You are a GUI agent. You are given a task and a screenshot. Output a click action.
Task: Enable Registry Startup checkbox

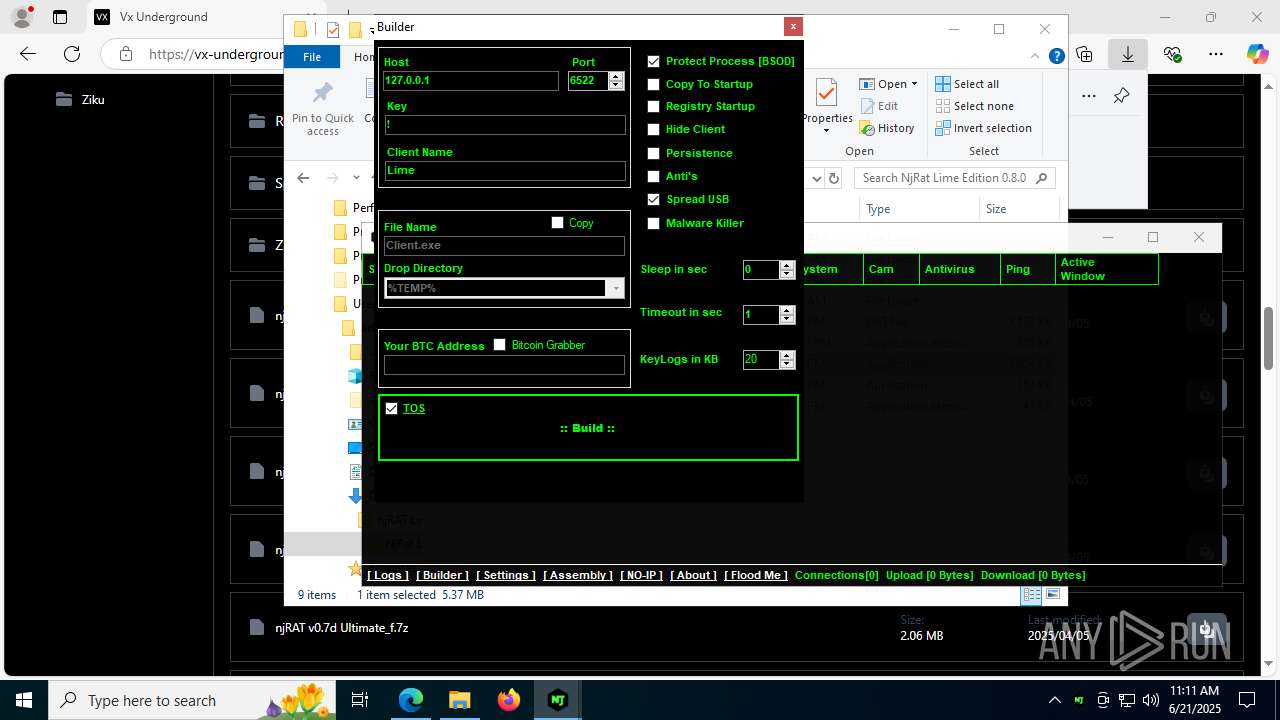[x=654, y=106]
